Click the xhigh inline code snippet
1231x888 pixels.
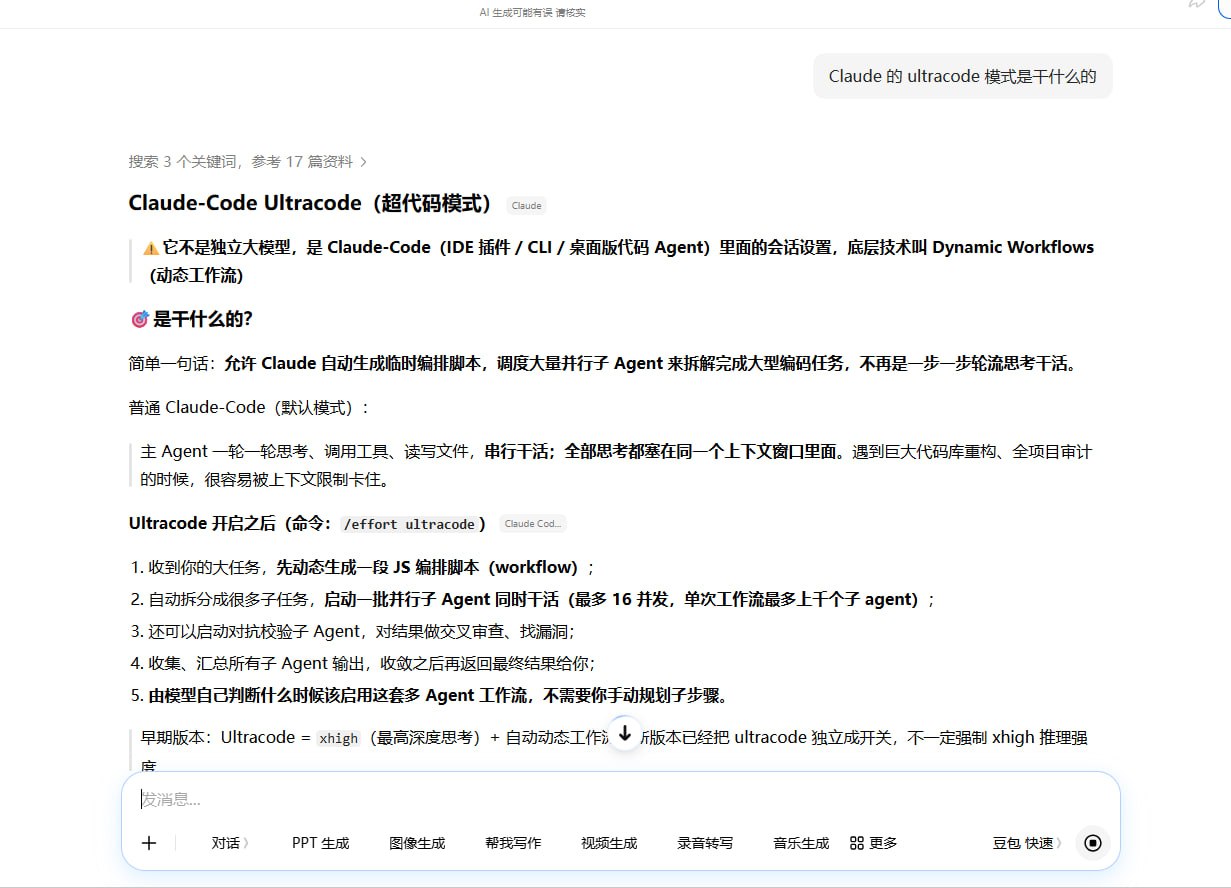click(338, 738)
